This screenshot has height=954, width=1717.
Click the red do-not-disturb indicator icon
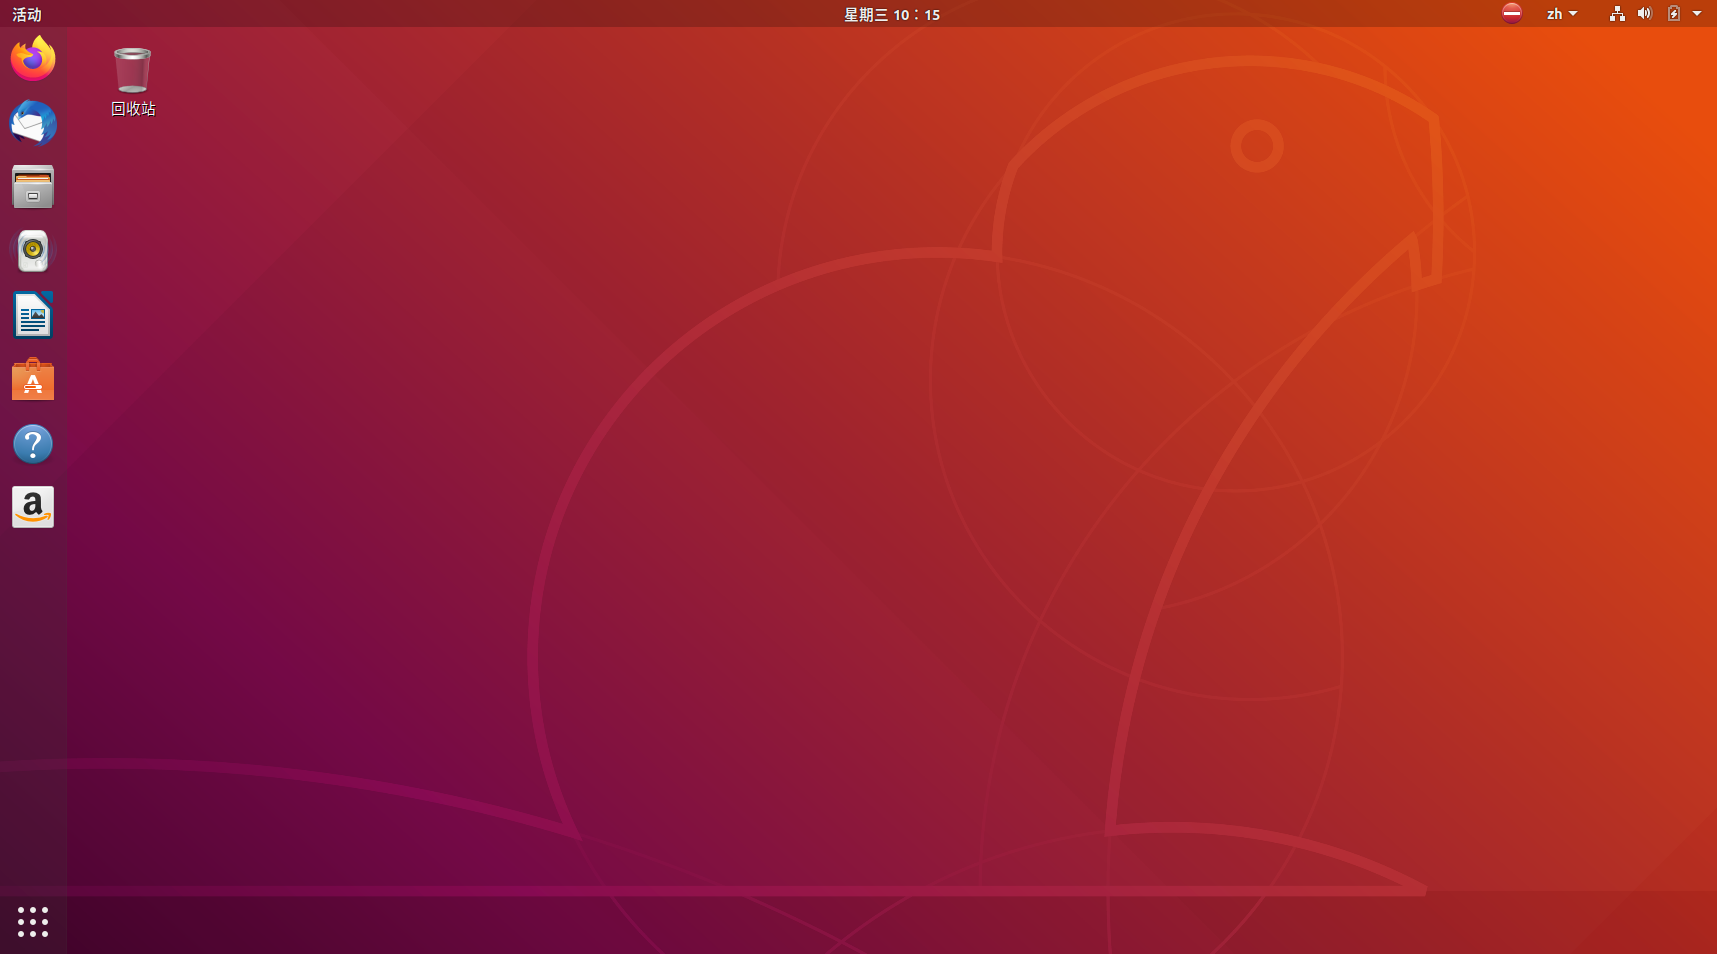pos(1512,13)
